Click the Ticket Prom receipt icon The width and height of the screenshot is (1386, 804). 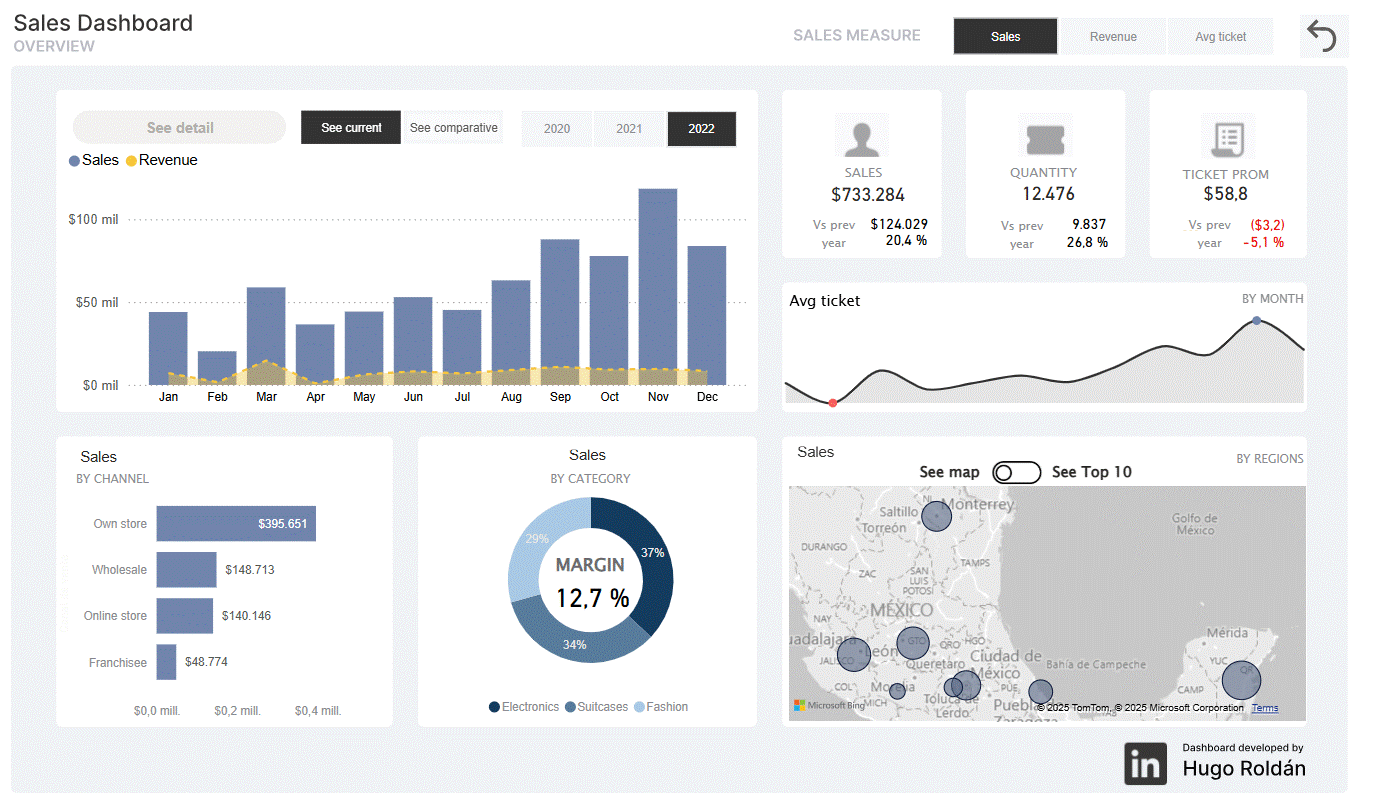click(1228, 137)
